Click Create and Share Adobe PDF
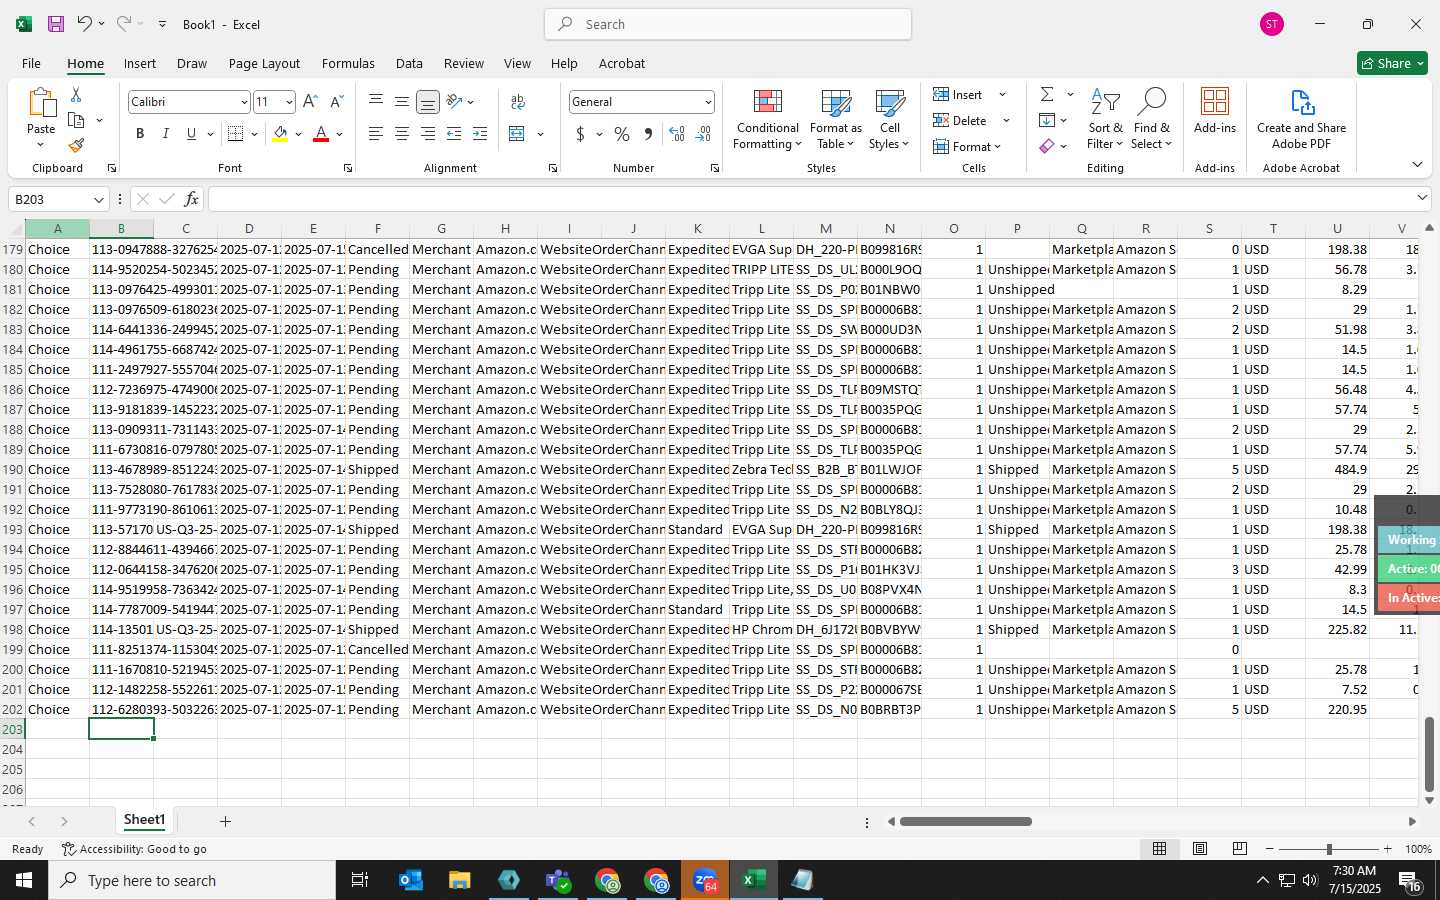This screenshot has width=1440, height=900. coord(1301,120)
